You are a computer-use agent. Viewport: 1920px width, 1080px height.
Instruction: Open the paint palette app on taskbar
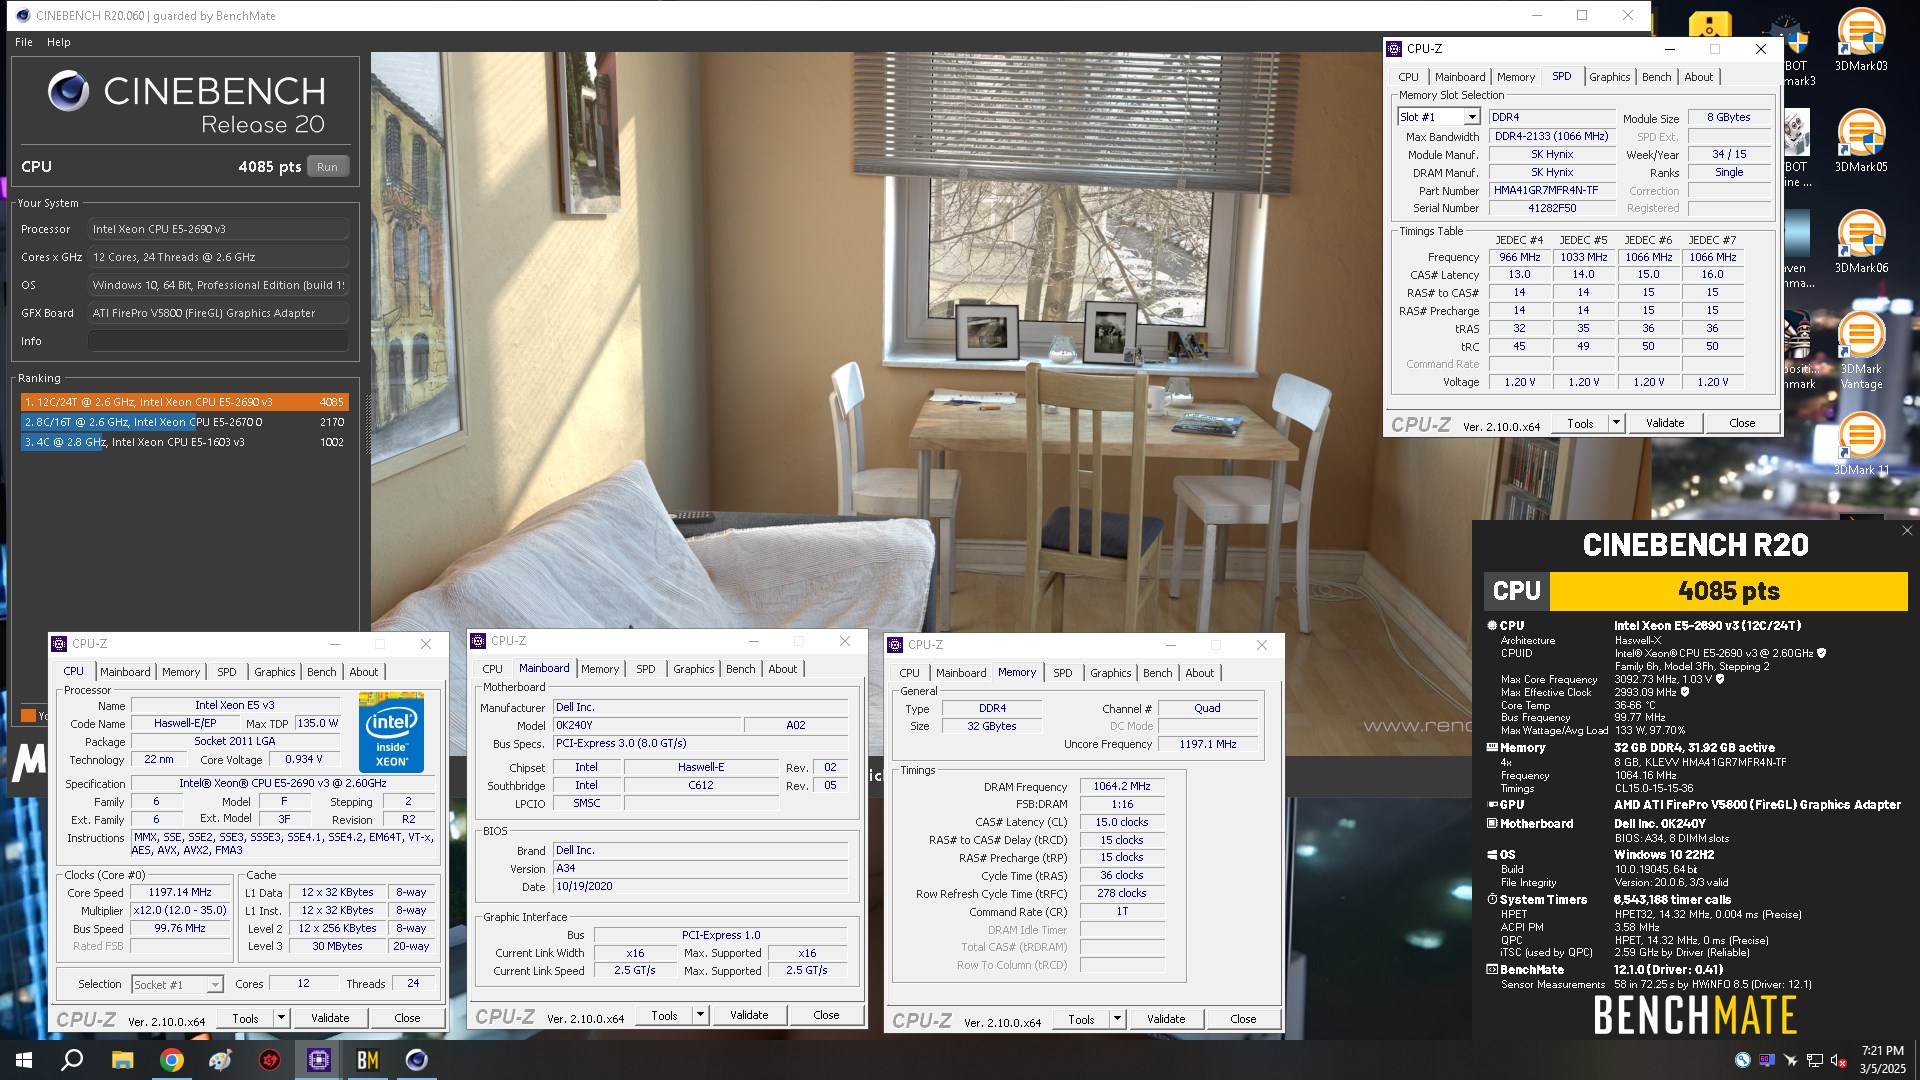pos(221,1060)
